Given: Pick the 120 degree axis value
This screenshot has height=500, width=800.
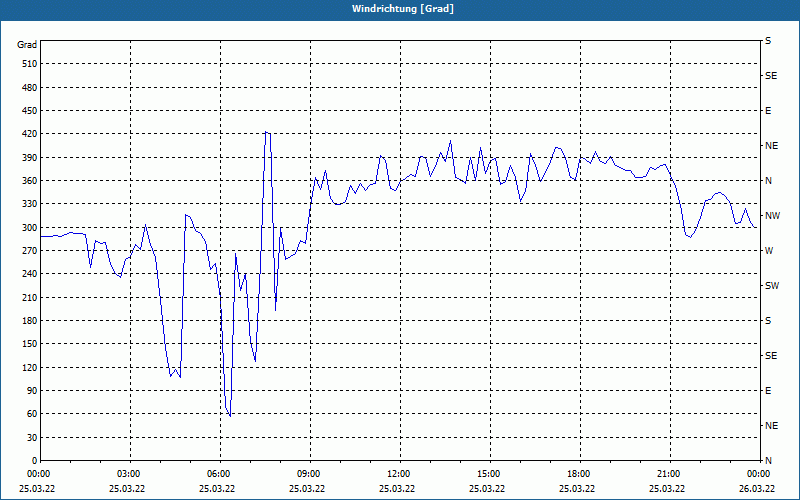Looking at the screenshot, I should click(x=30, y=367).
